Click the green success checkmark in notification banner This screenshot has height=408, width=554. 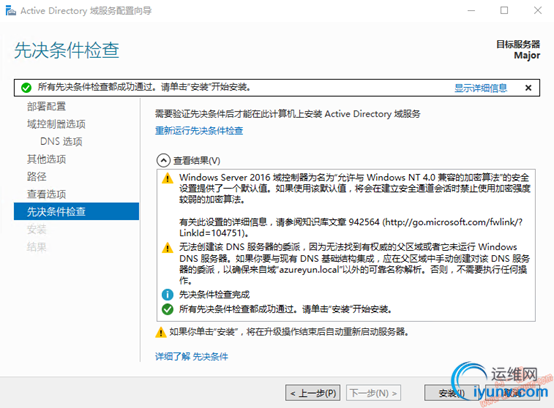tap(26, 88)
